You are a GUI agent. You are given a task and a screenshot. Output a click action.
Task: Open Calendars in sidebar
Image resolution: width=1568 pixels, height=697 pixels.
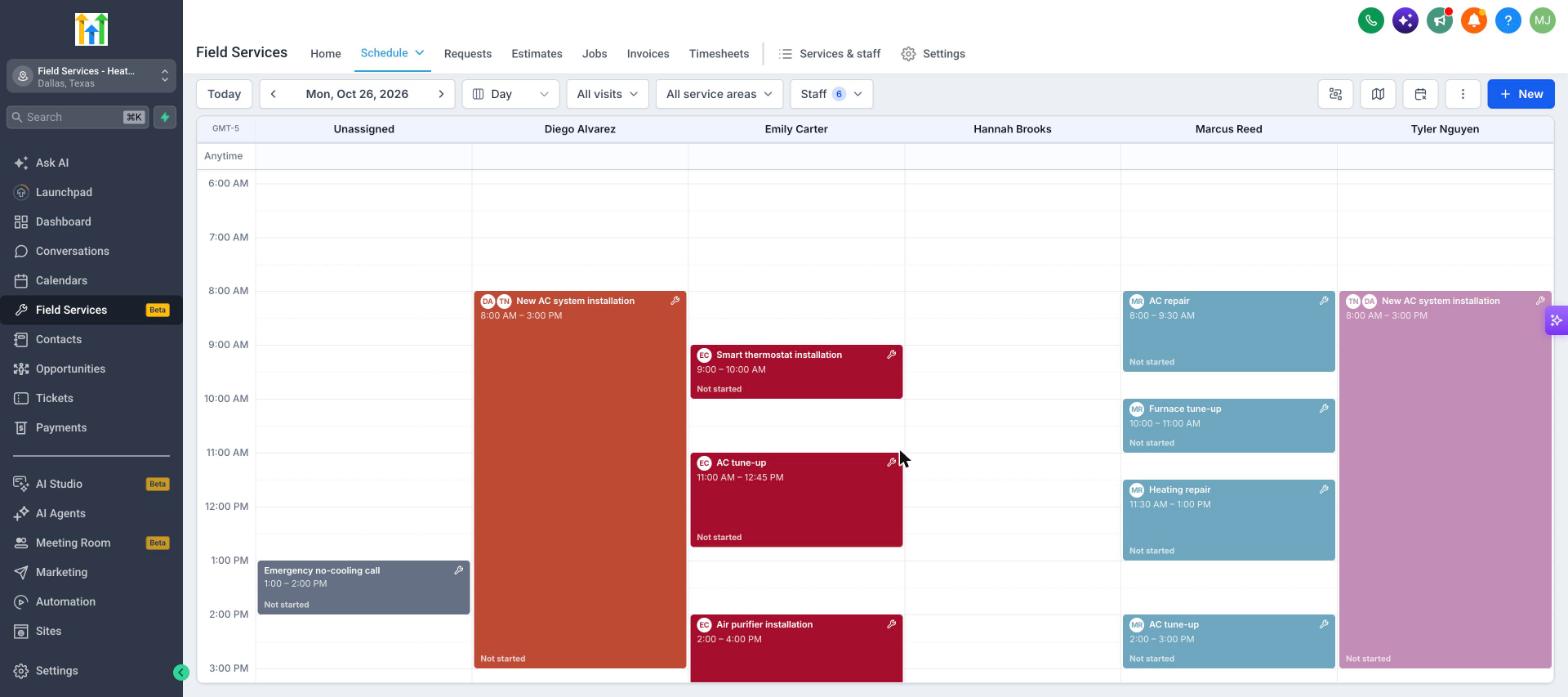pos(91,281)
